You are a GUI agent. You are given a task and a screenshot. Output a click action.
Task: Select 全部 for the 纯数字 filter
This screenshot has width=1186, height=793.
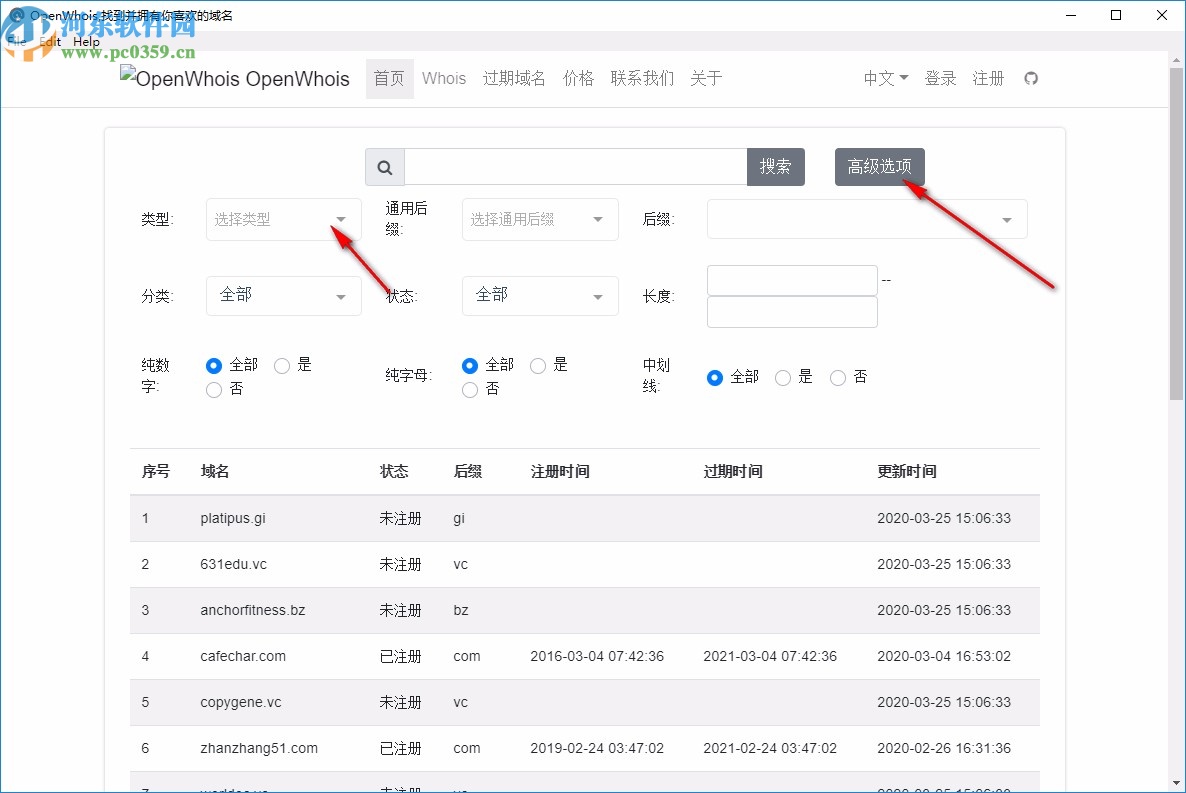[214, 366]
